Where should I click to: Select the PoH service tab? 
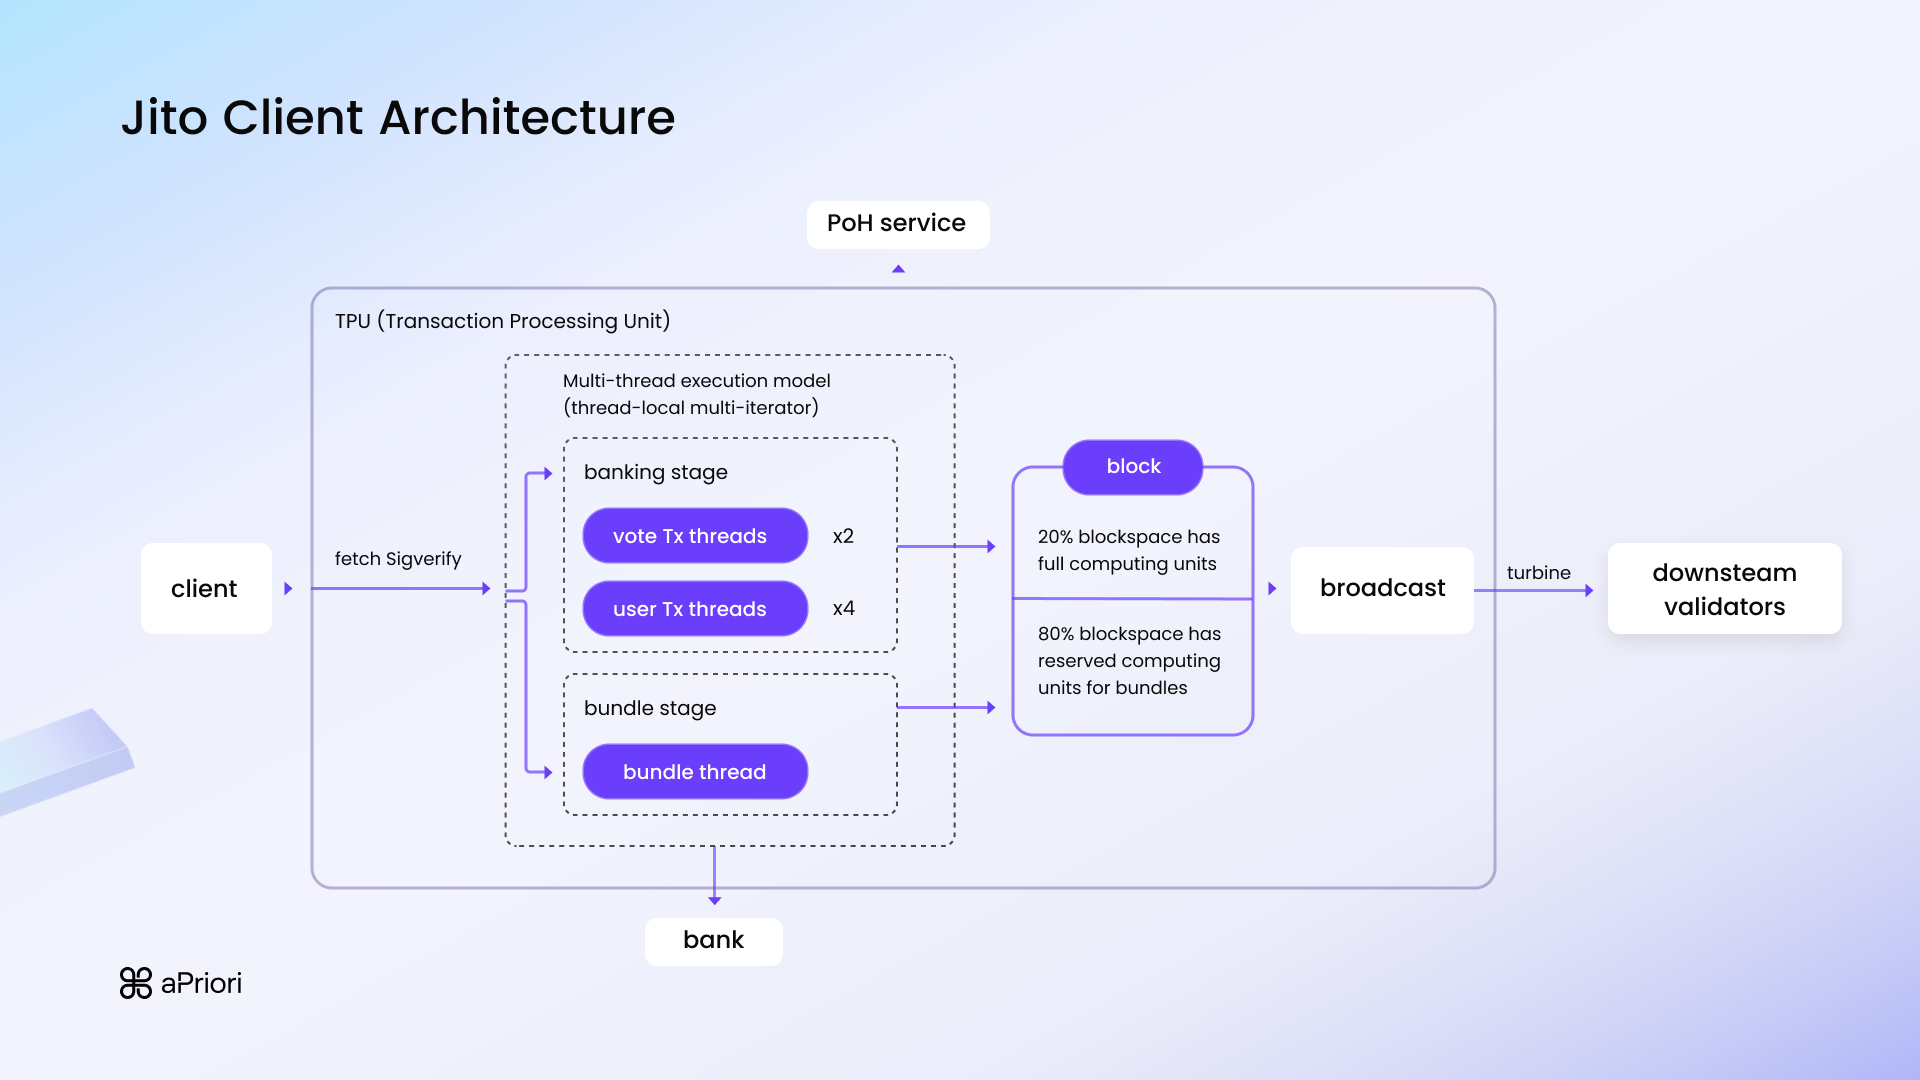click(897, 223)
